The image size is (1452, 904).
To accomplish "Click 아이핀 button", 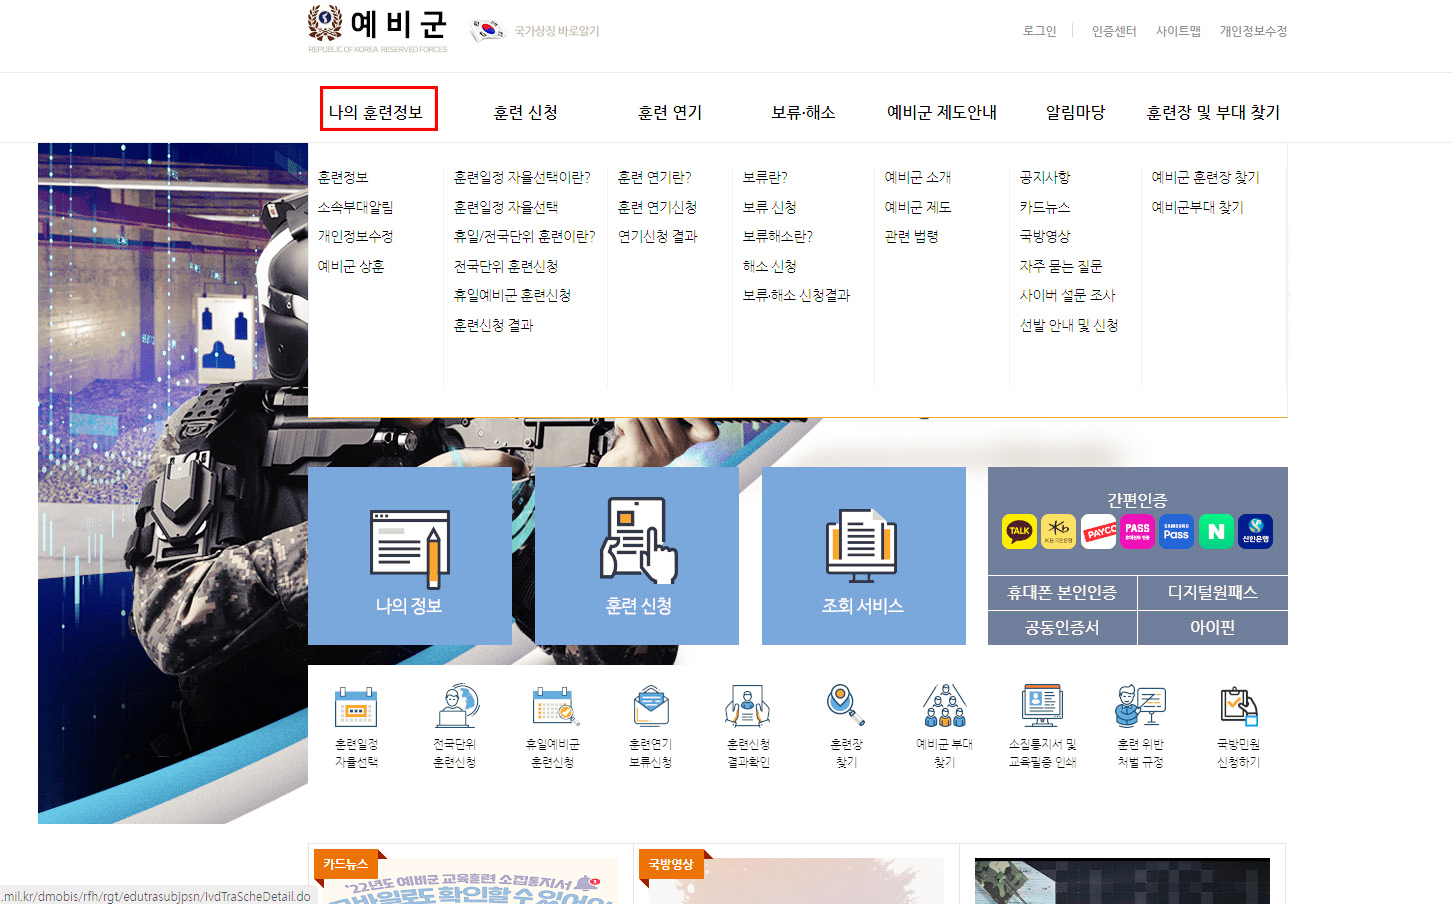I will coord(1213,628).
